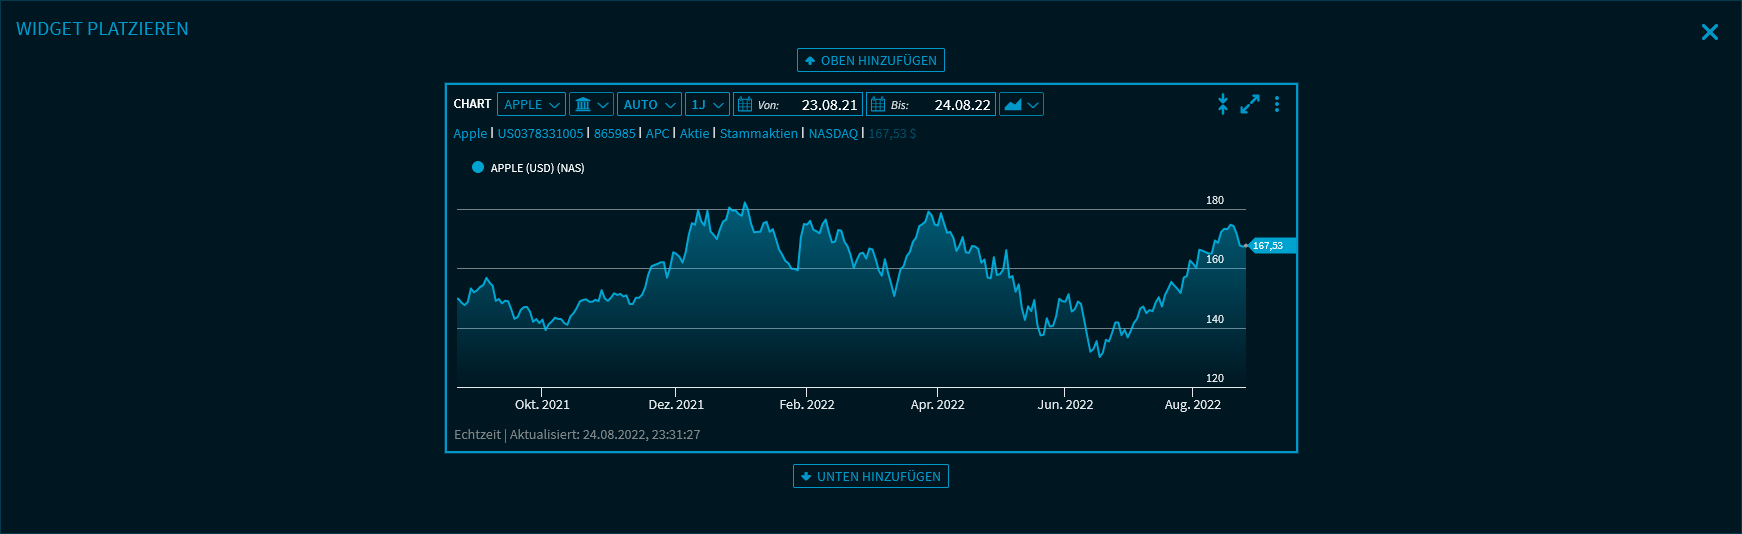Click the Stammaktien link
Screen dimensions: 1742x534
coord(759,134)
